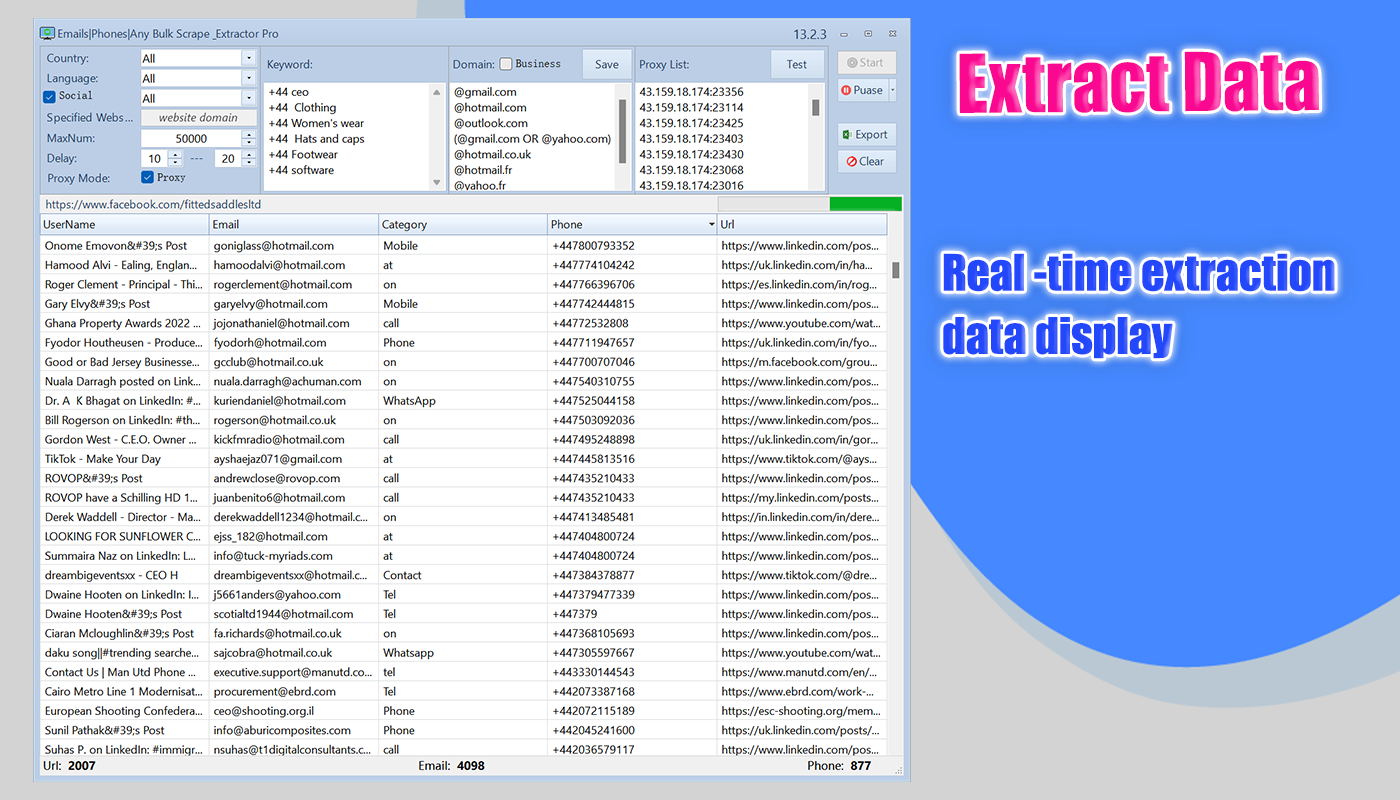This screenshot has width=1400, height=800.
Task: Select phone +442072115189
Action: click(593, 711)
